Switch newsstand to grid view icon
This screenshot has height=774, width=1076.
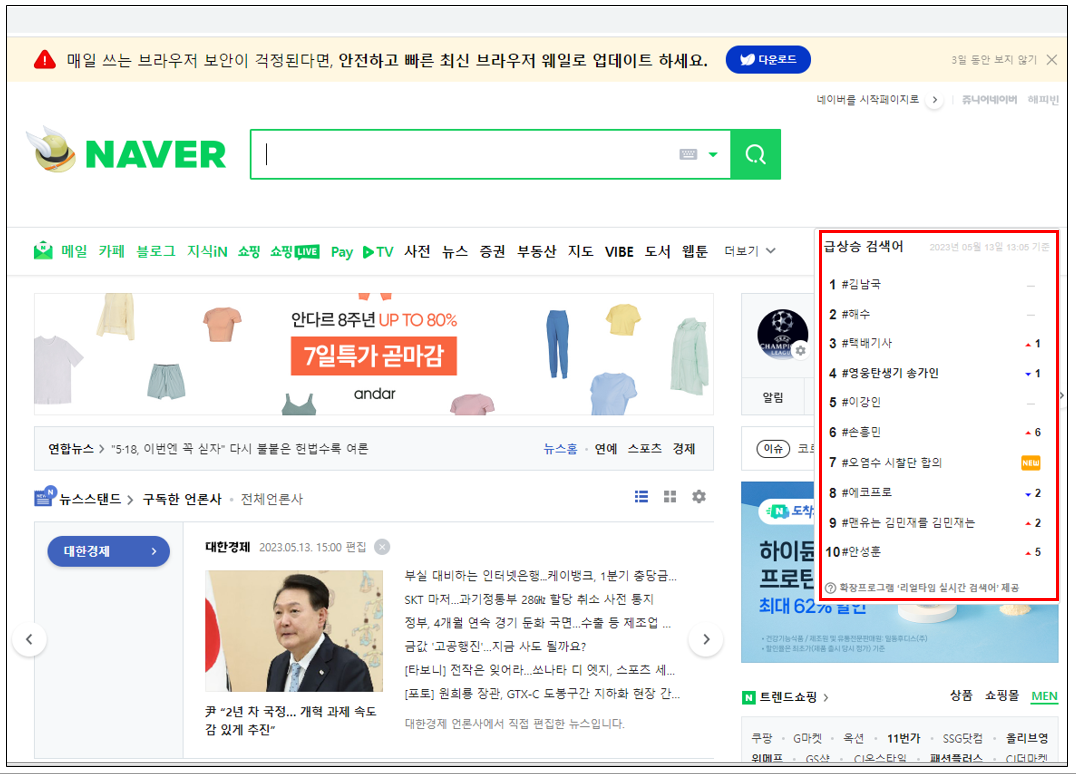tap(670, 497)
